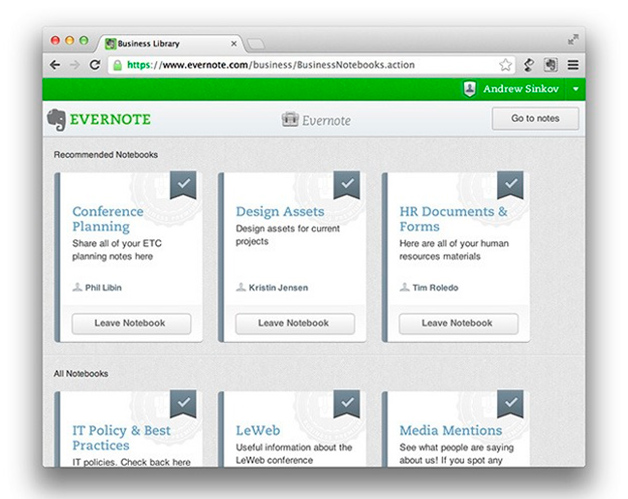The width and height of the screenshot is (628, 499).
Task: Minimize the window with the yellow button
Action: click(69, 40)
